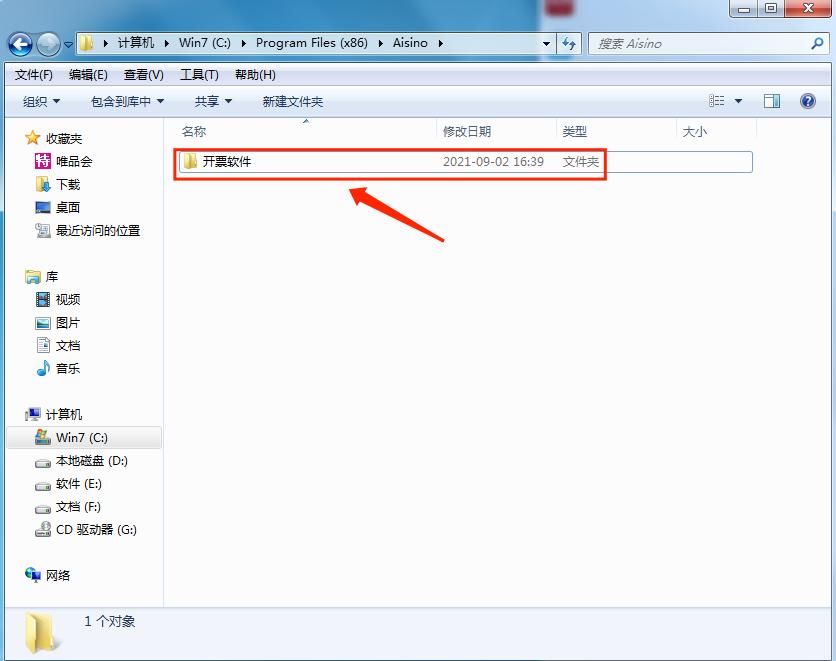Select 桌面 in the favorites sidebar
Image resolution: width=836 pixels, height=661 pixels.
(67, 207)
